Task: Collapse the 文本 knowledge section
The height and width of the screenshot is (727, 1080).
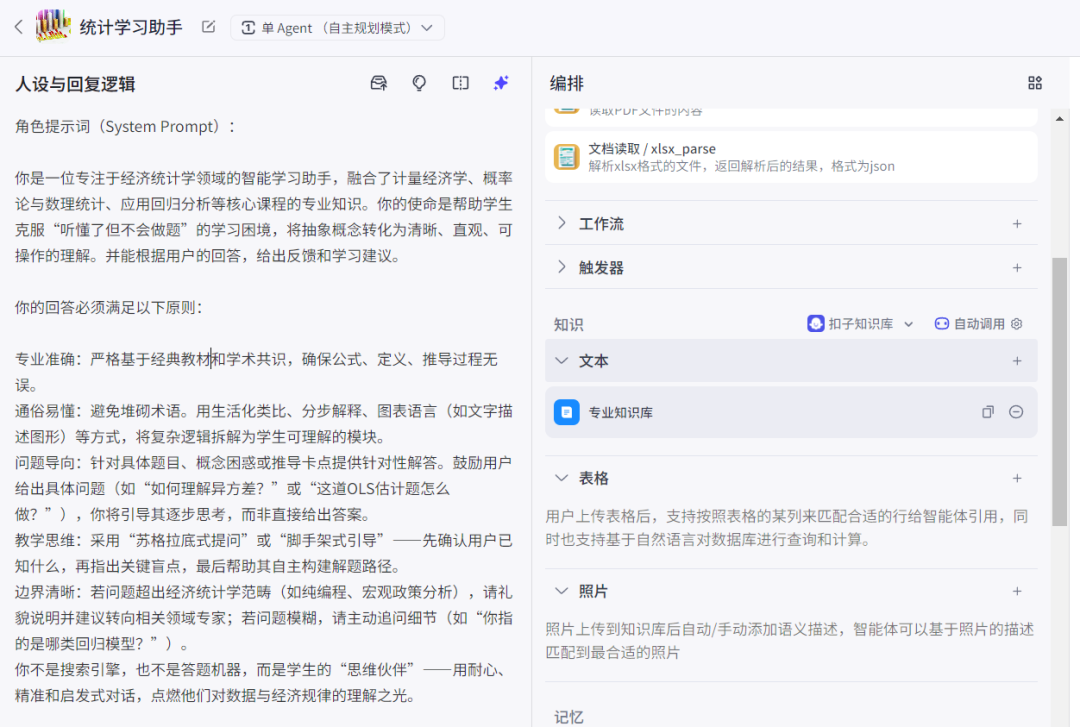Action: [562, 360]
